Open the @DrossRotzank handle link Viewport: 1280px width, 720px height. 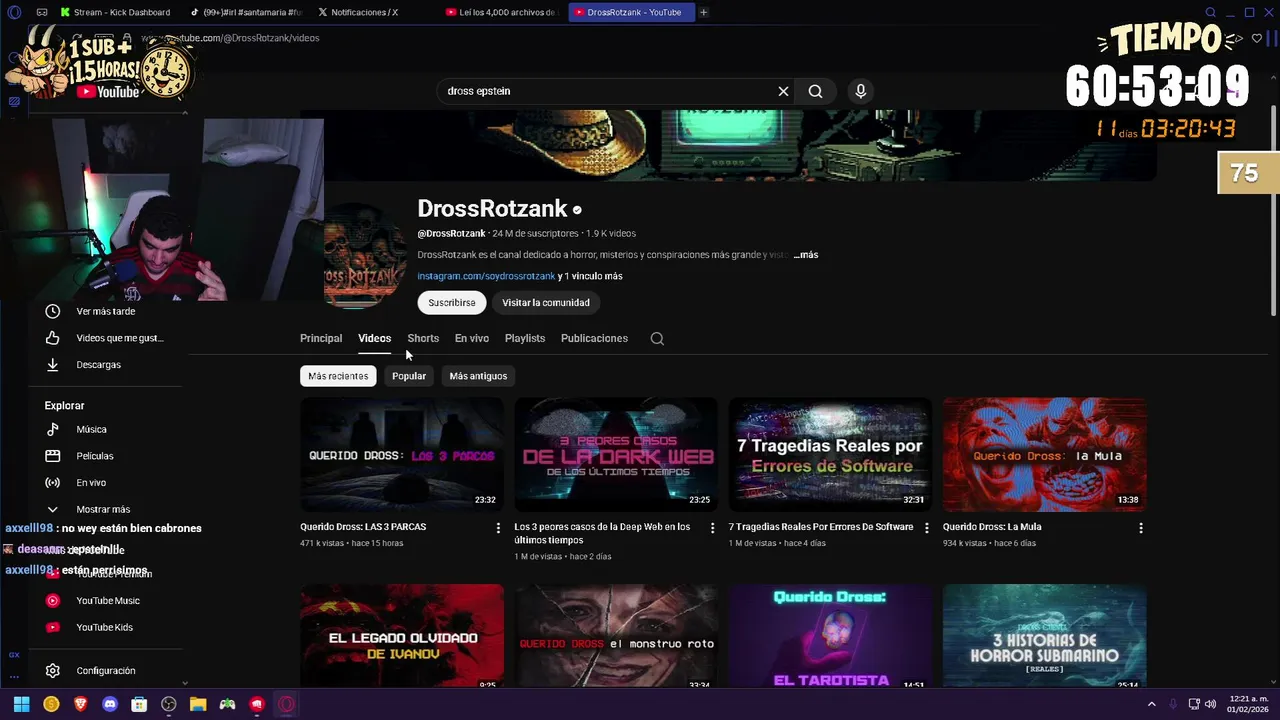click(x=451, y=234)
